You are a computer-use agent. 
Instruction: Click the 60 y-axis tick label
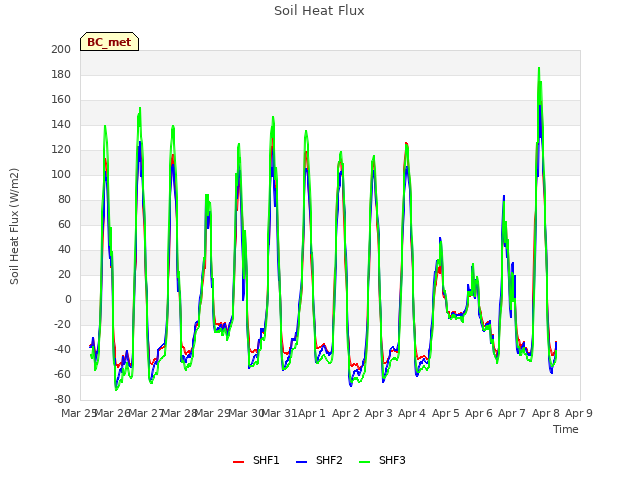(64, 224)
